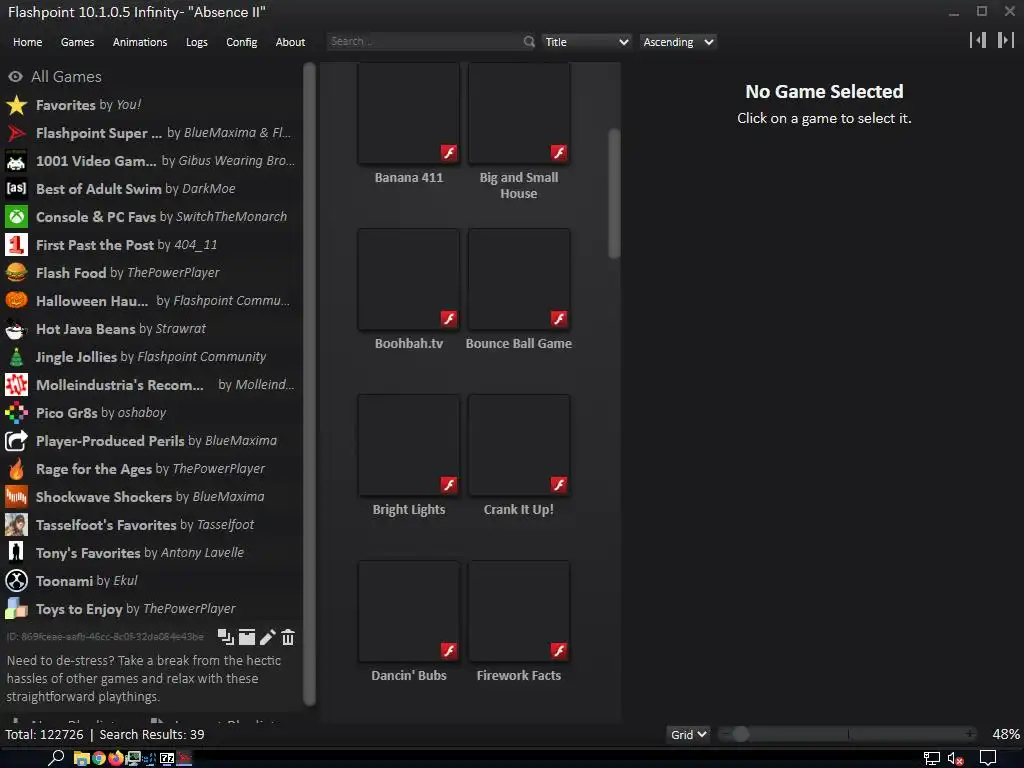Select the Big and Small House thumbnail
Image resolution: width=1024 pixels, height=768 pixels.
[x=519, y=114]
